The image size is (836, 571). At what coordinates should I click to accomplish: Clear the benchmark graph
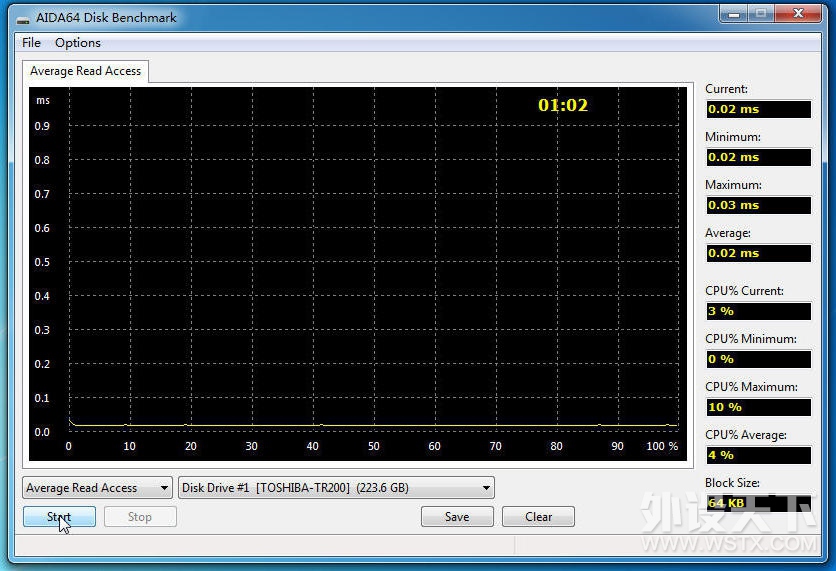[x=538, y=517]
